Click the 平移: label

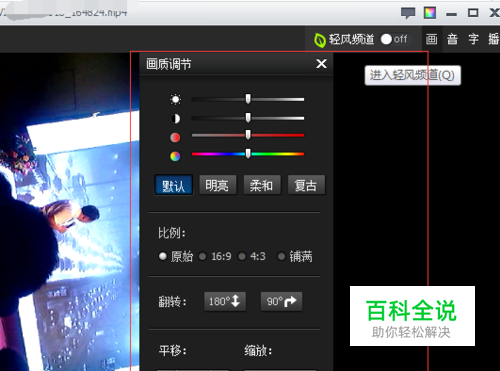pos(172,351)
